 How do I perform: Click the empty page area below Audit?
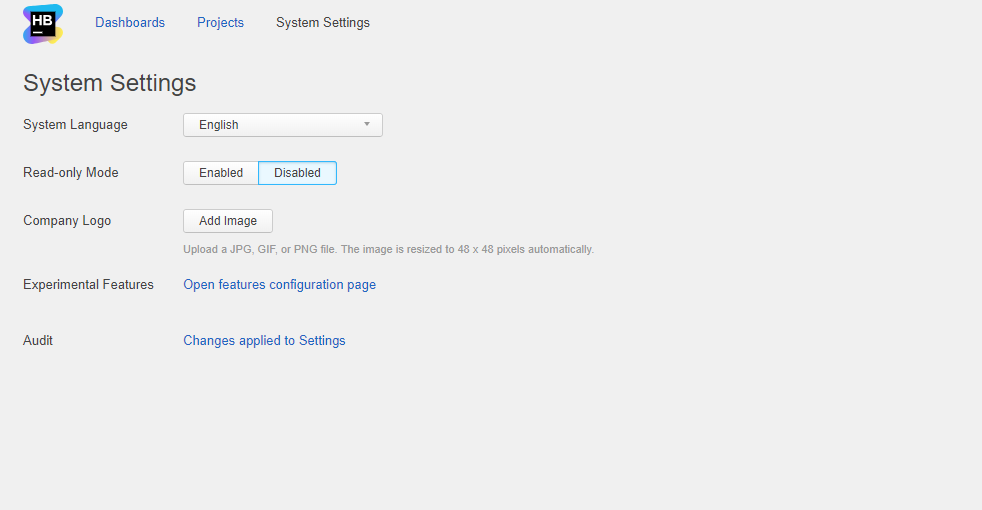point(490,430)
